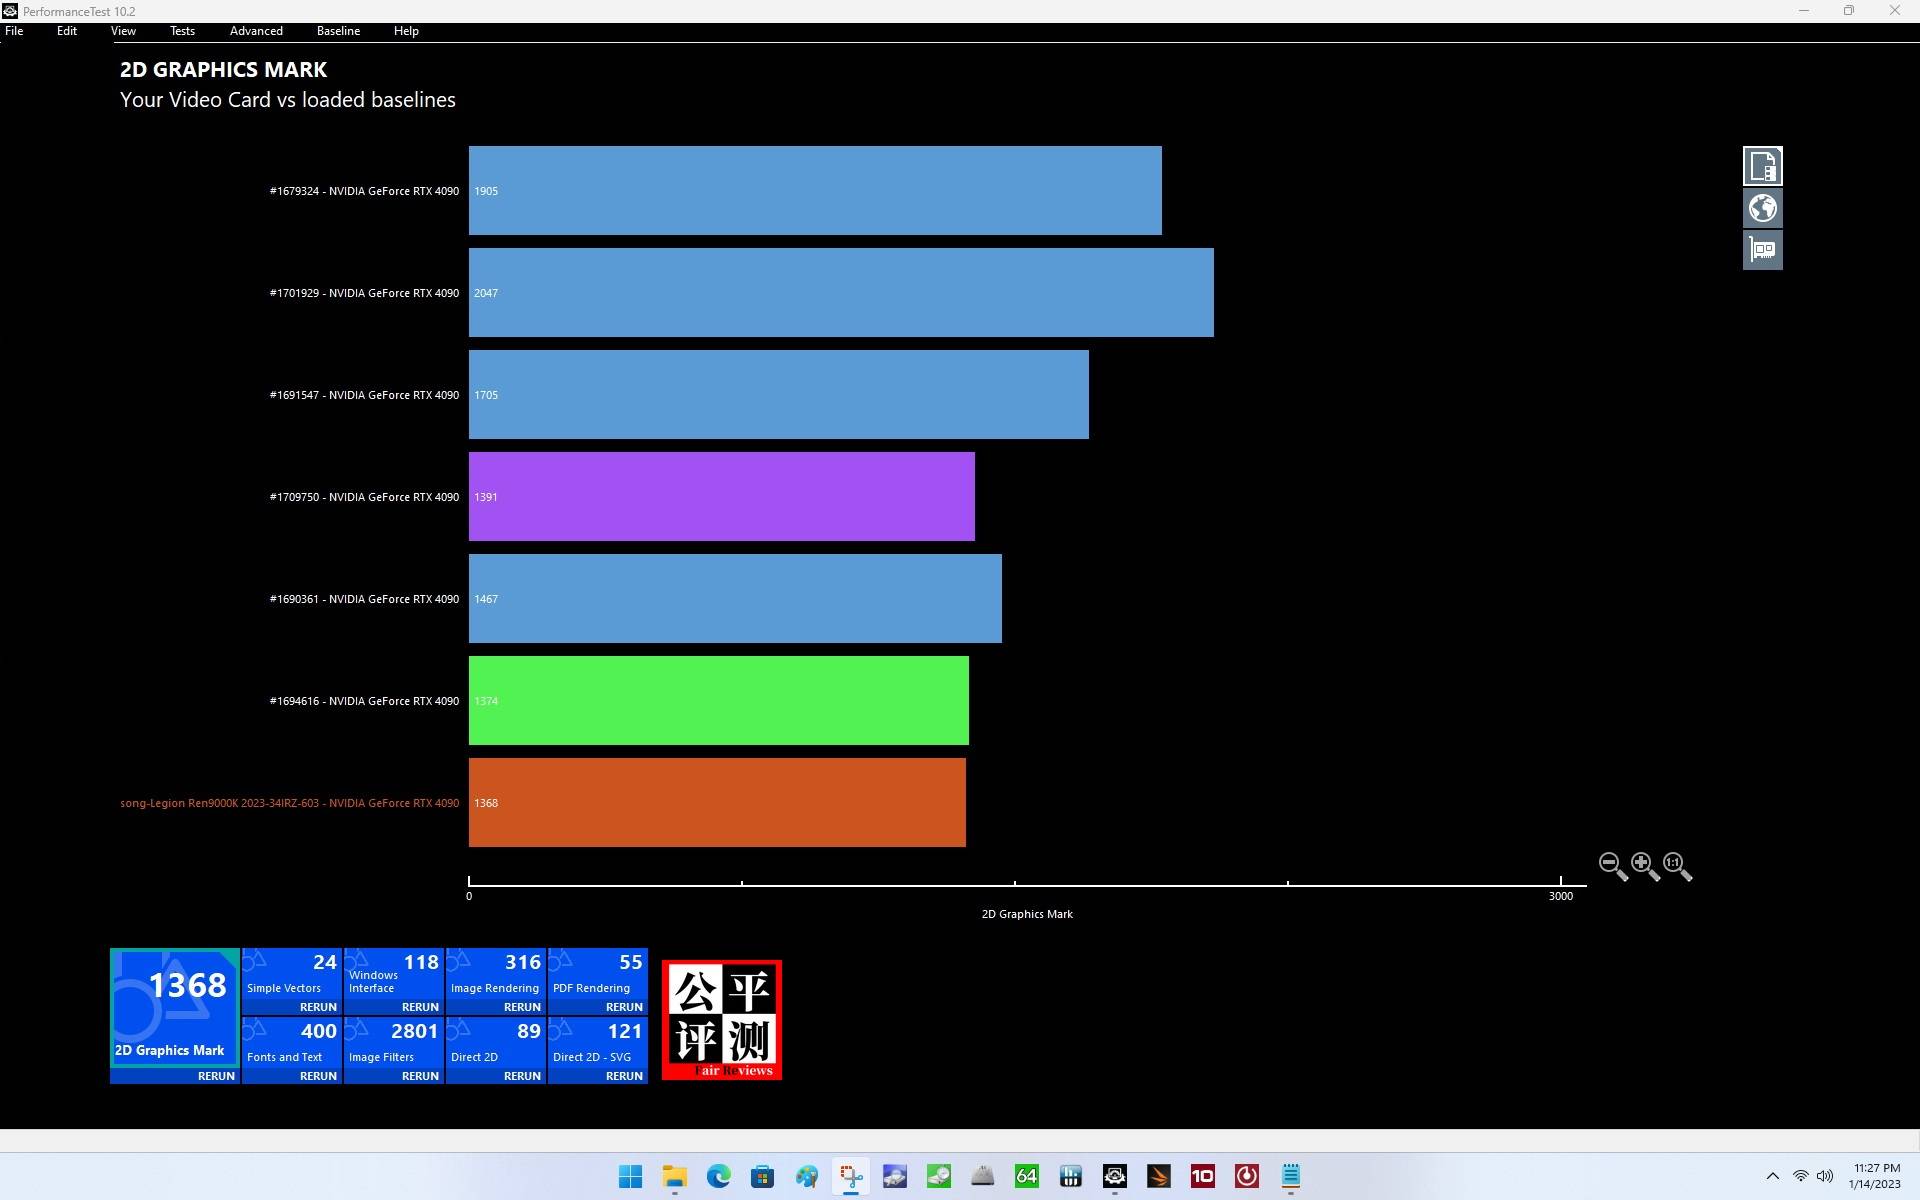Rerun the 2D Graphics Mark test
The height and width of the screenshot is (1200, 1920).
pos(216,1076)
